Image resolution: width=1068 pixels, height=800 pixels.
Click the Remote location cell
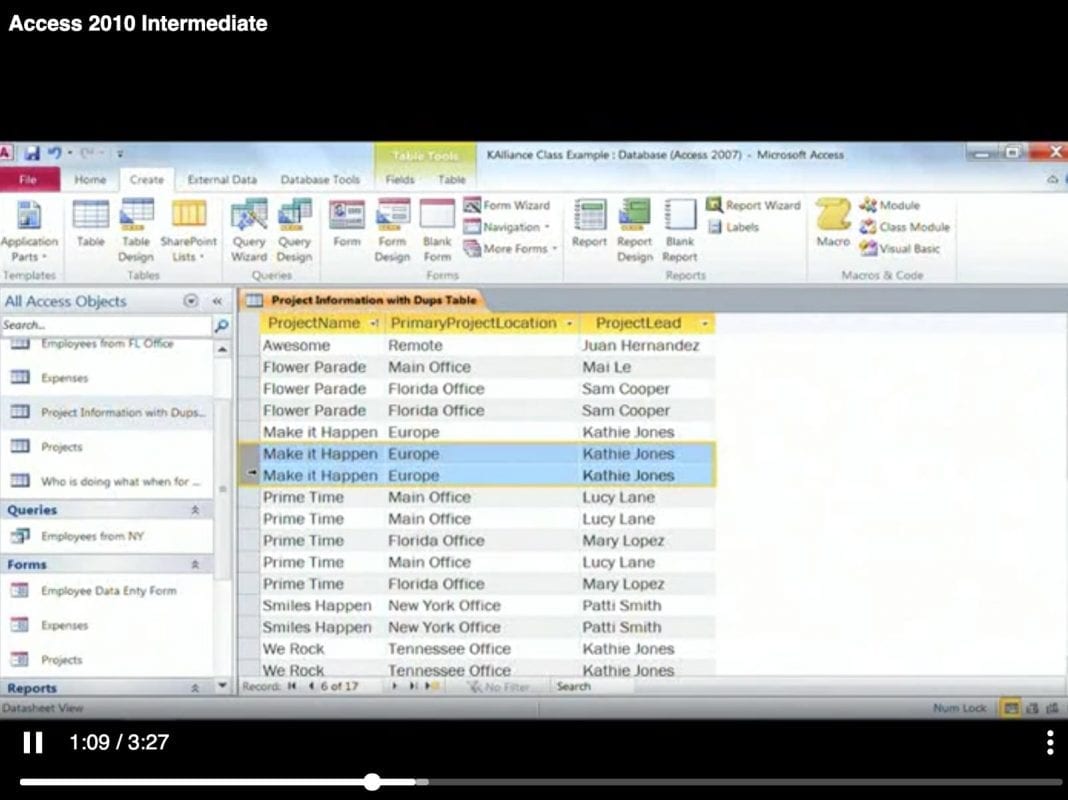(482, 346)
